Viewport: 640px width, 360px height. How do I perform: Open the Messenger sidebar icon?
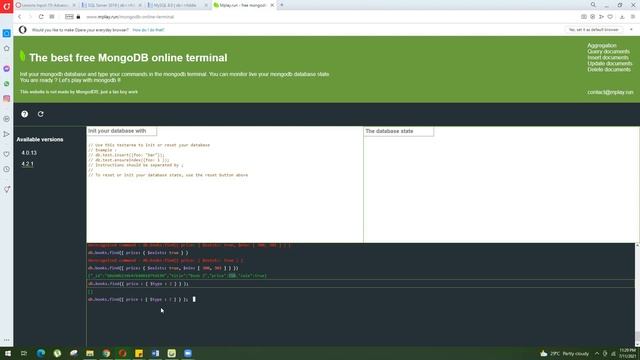click(7, 69)
